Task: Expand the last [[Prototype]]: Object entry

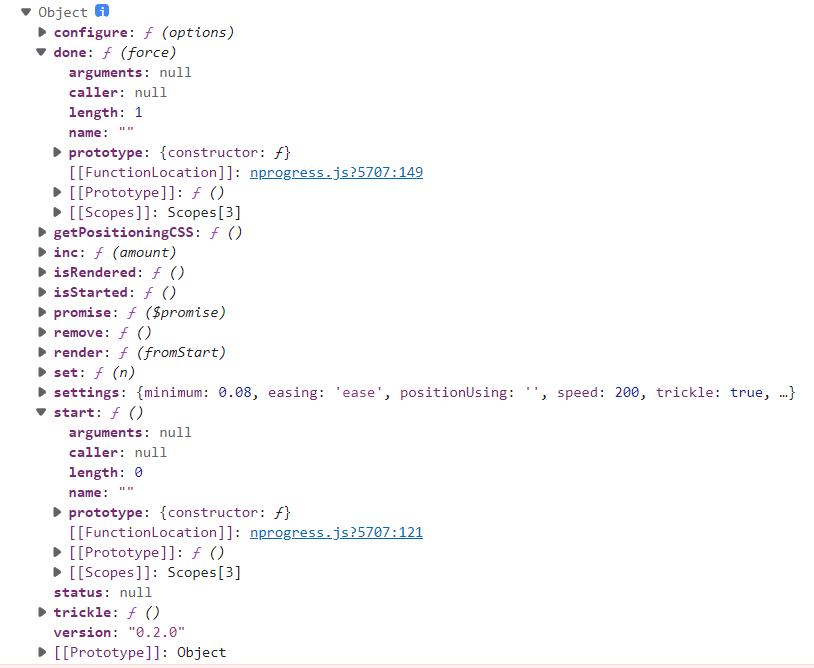Action: [x=42, y=652]
